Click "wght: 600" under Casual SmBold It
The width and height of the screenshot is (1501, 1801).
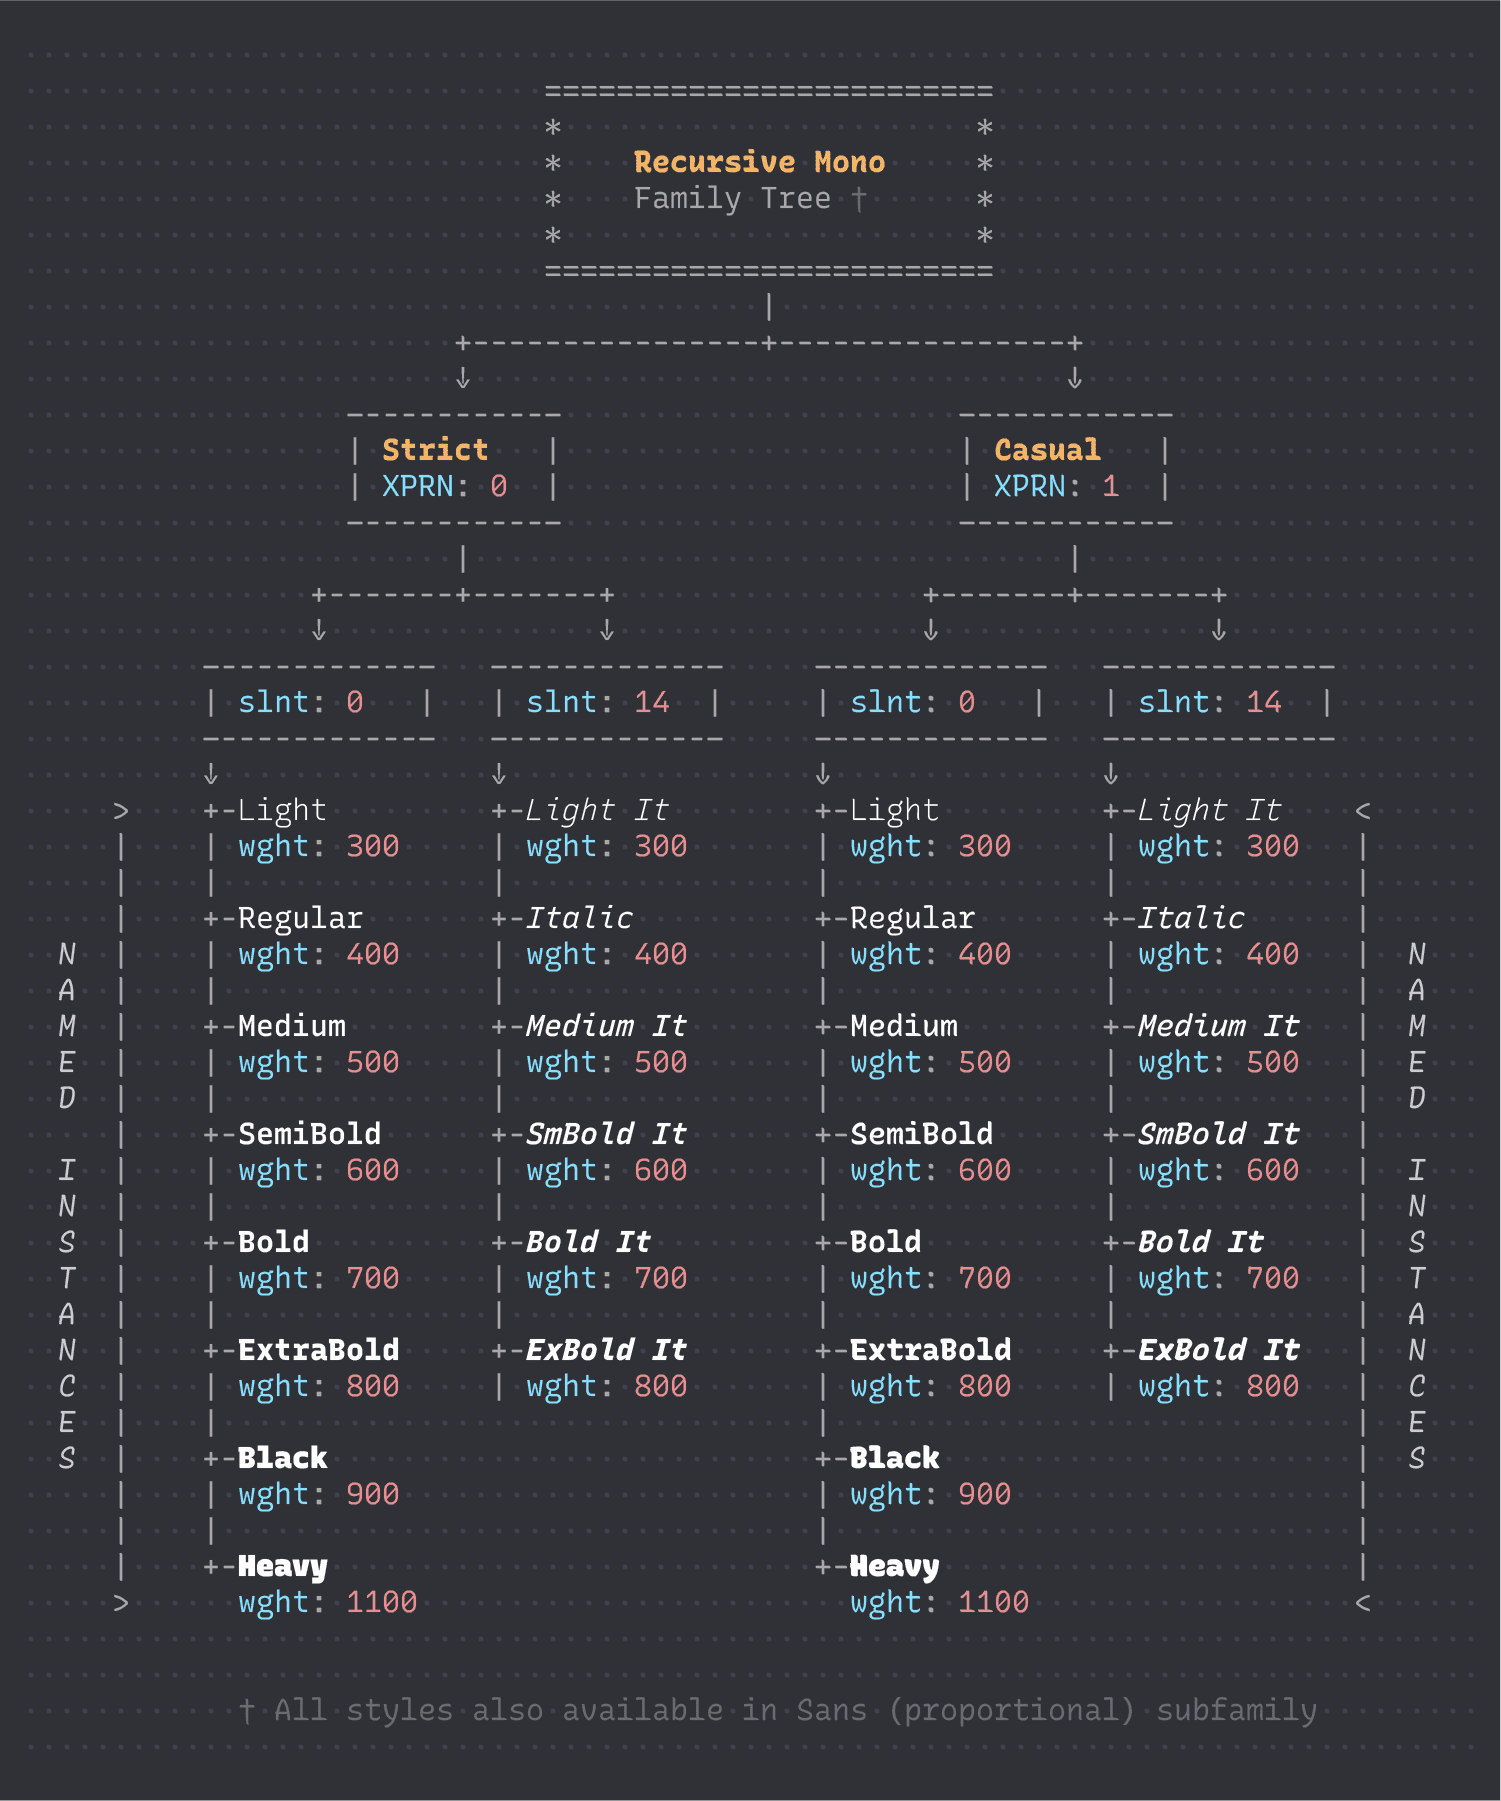coord(1218,1171)
